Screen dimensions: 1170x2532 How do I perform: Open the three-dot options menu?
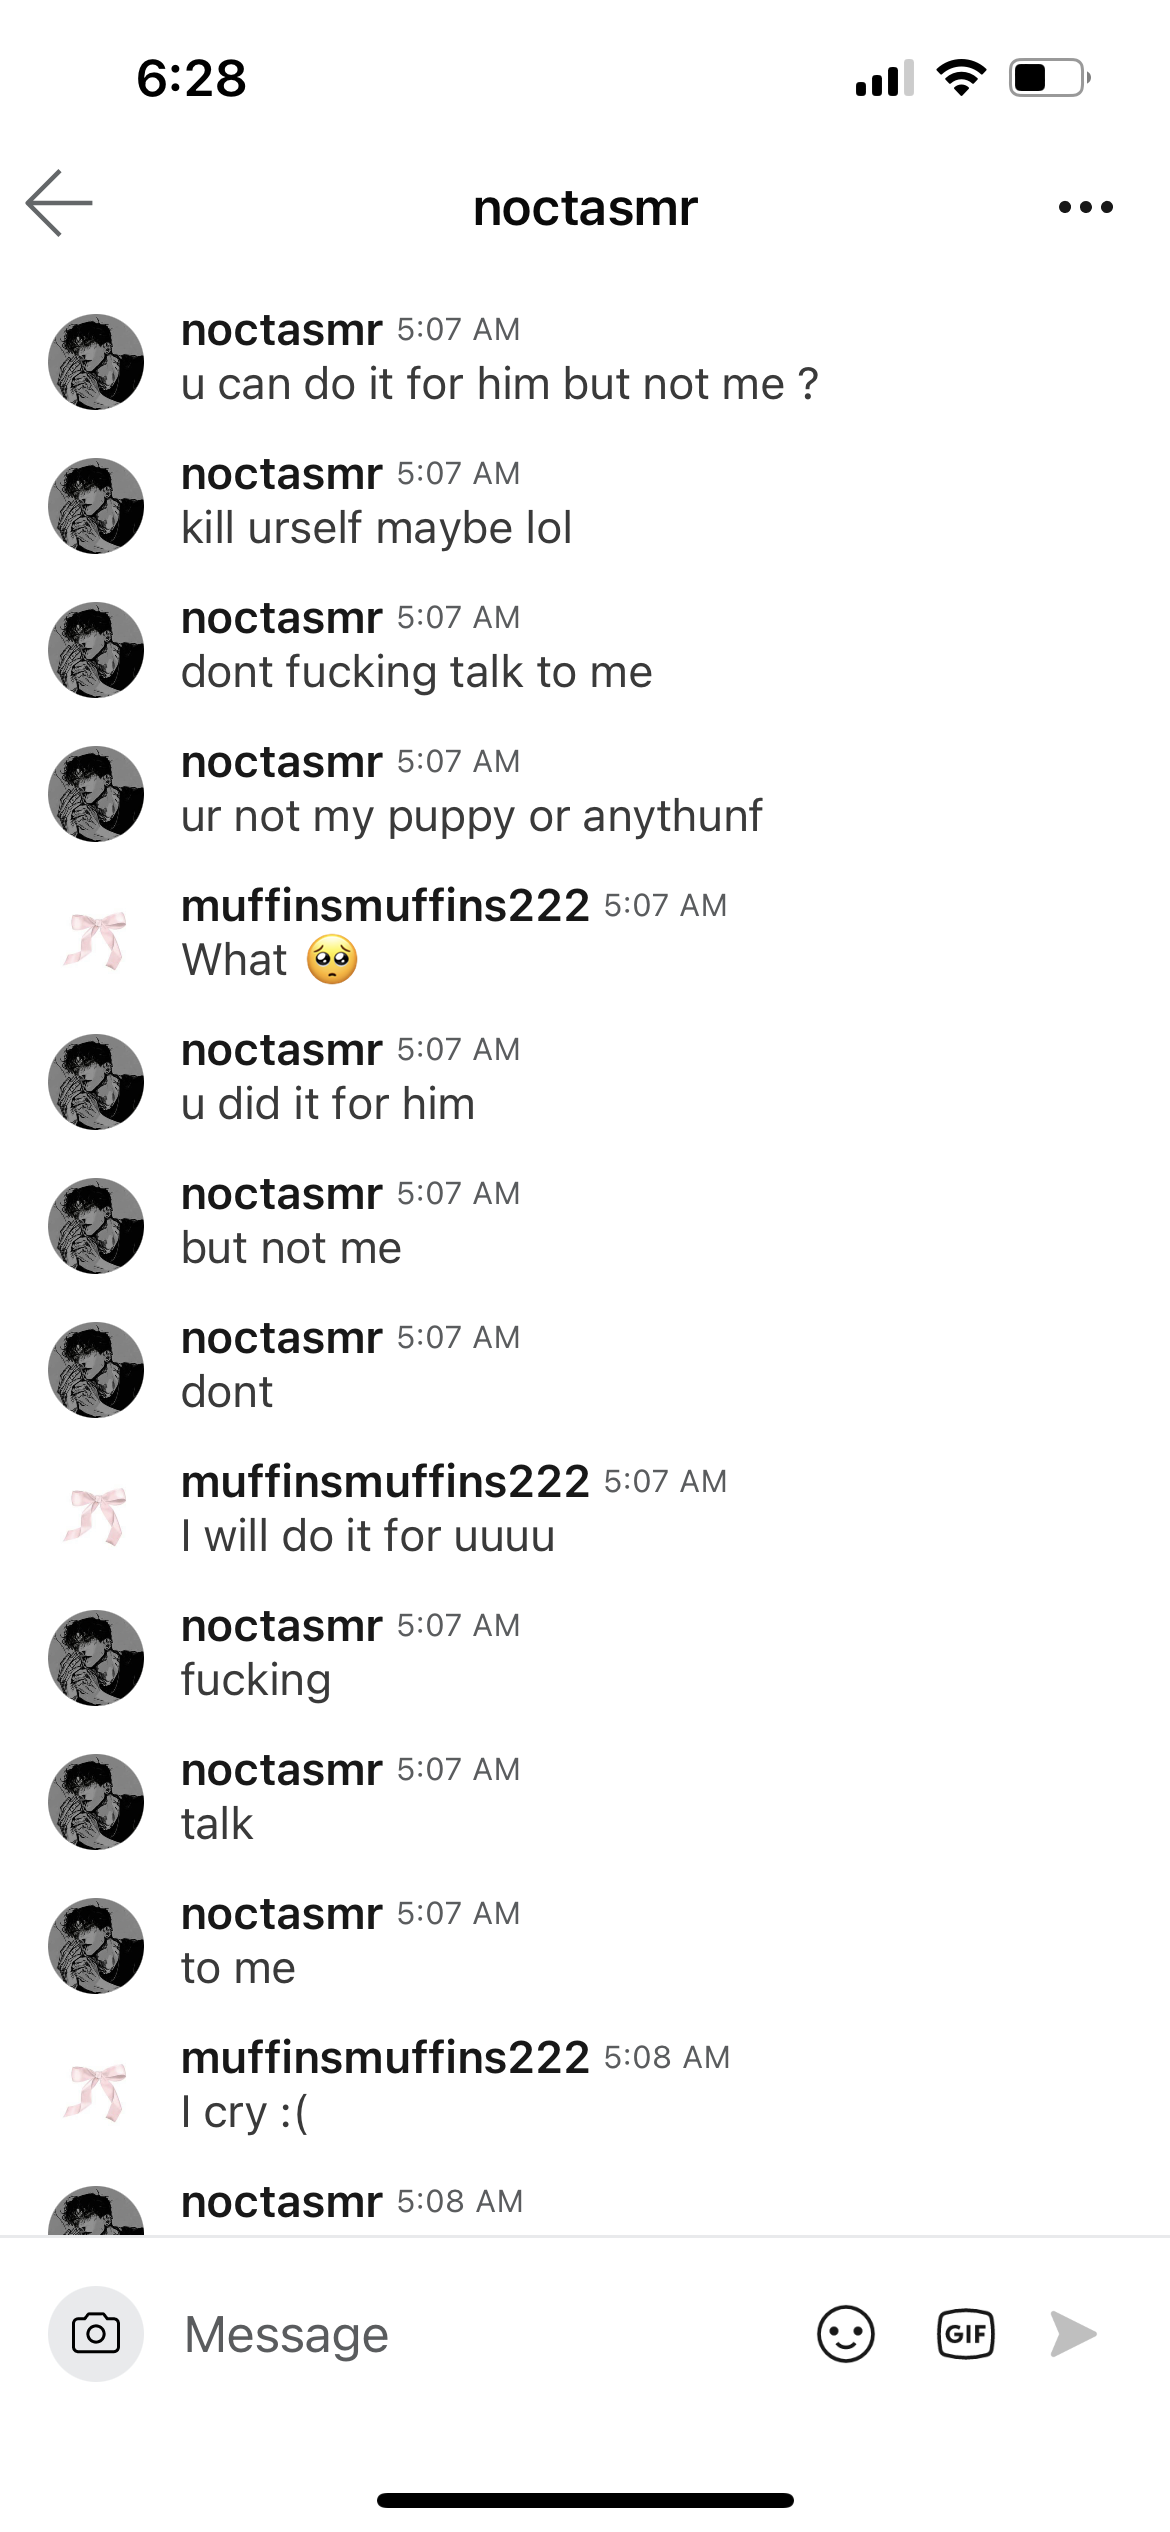tap(1085, 207)
